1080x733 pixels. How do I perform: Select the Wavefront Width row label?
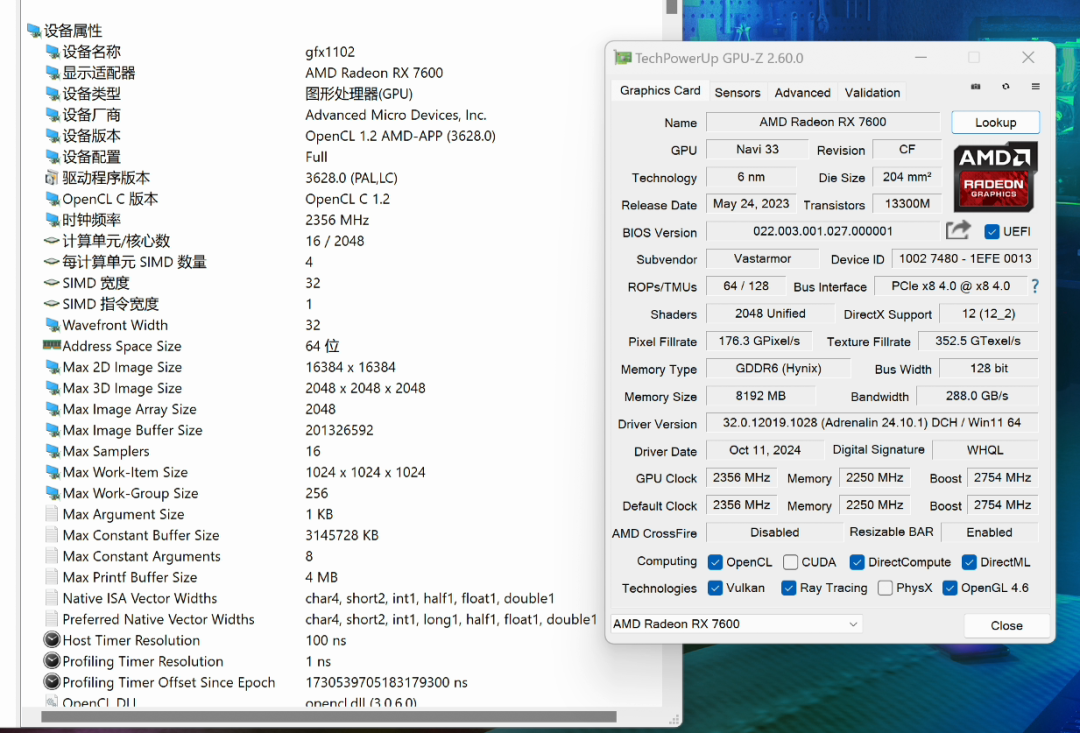coord(115,325)
